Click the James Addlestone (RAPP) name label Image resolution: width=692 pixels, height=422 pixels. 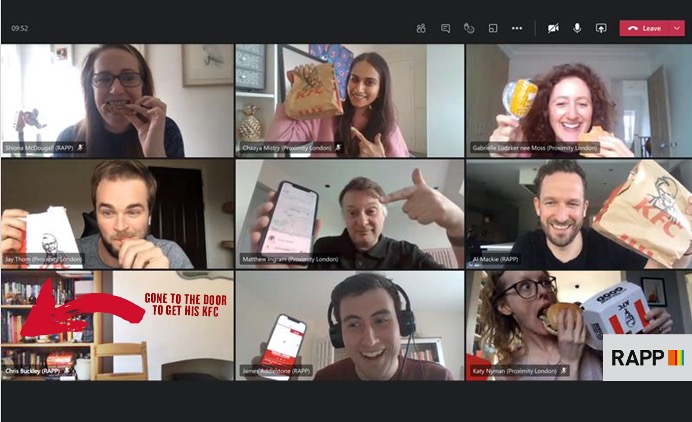point(276,371)
